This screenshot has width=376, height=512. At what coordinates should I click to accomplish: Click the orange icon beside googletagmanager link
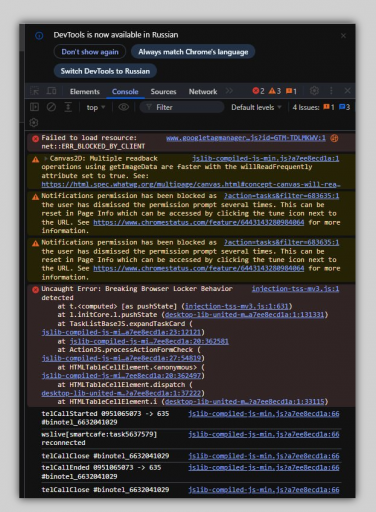pos(334,138)
